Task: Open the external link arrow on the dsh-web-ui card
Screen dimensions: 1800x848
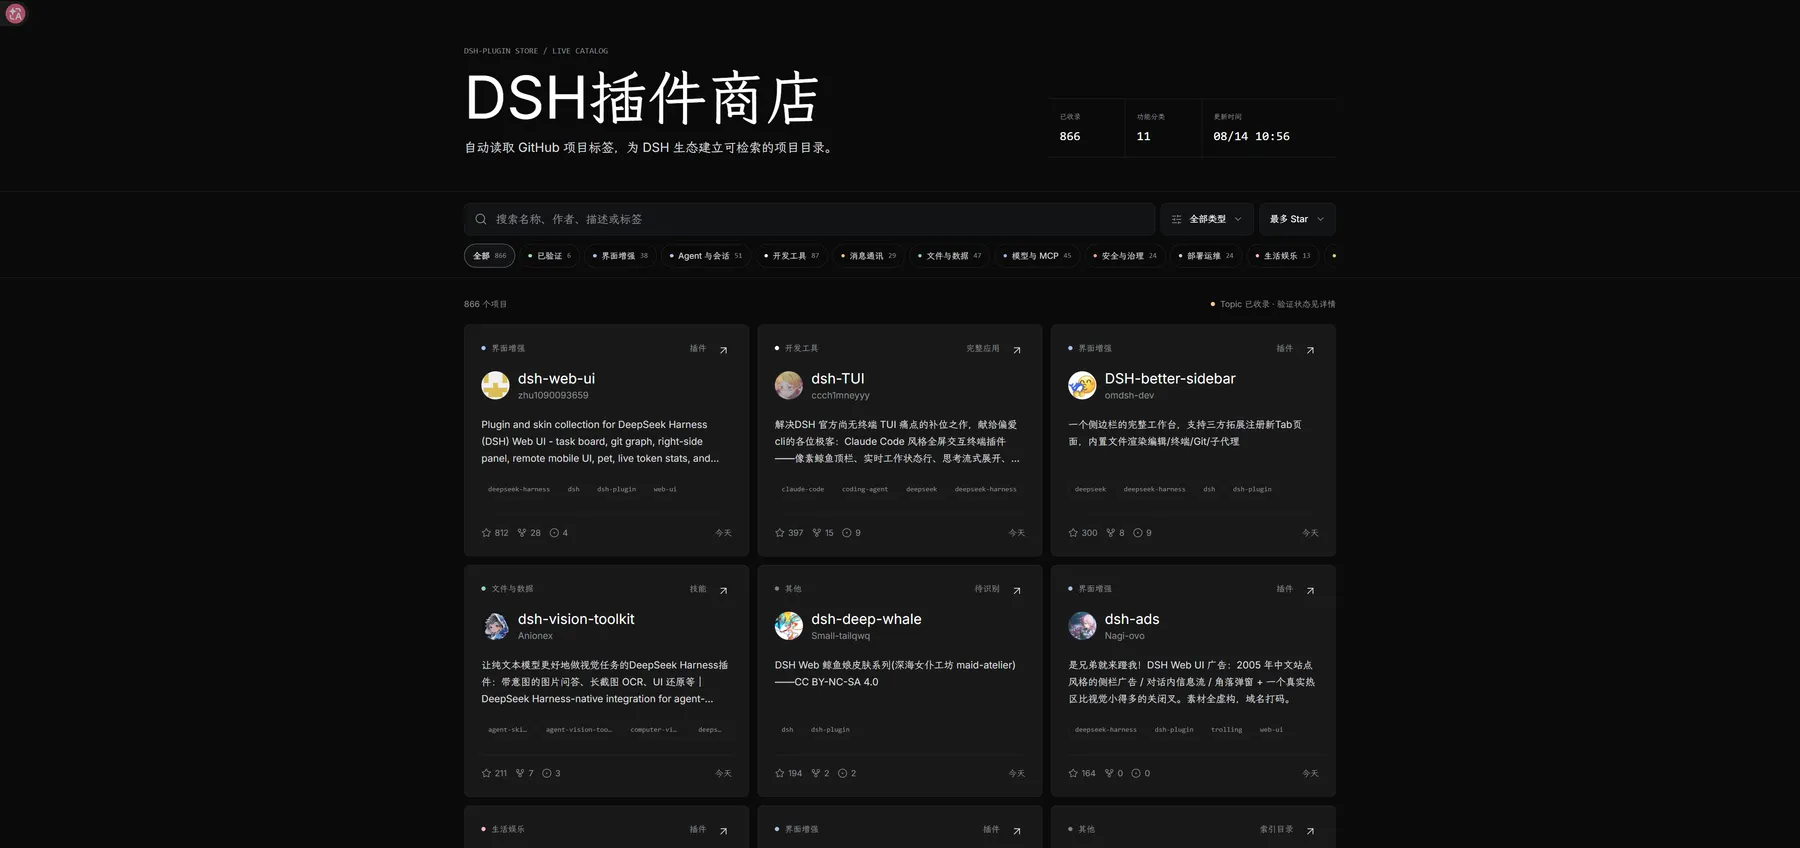Action: click(x=723, y=350)
